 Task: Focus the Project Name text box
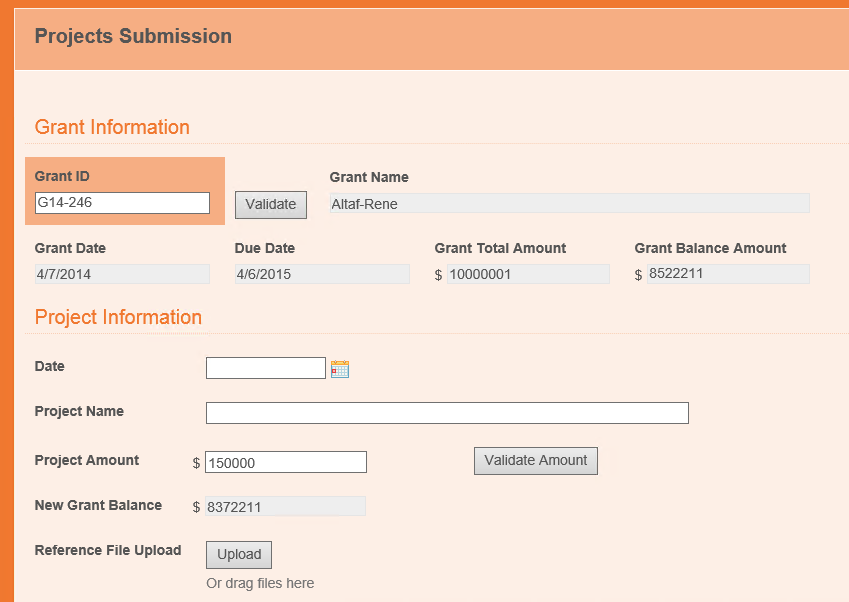[x=447, y=413]
